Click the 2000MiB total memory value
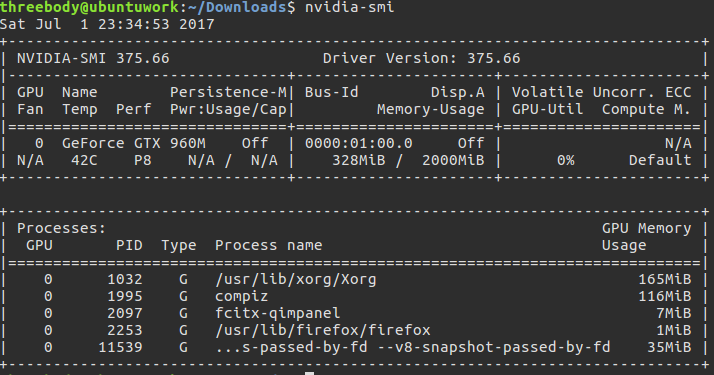The width and height of the screenshot is (714, 375). coord(453,160)
